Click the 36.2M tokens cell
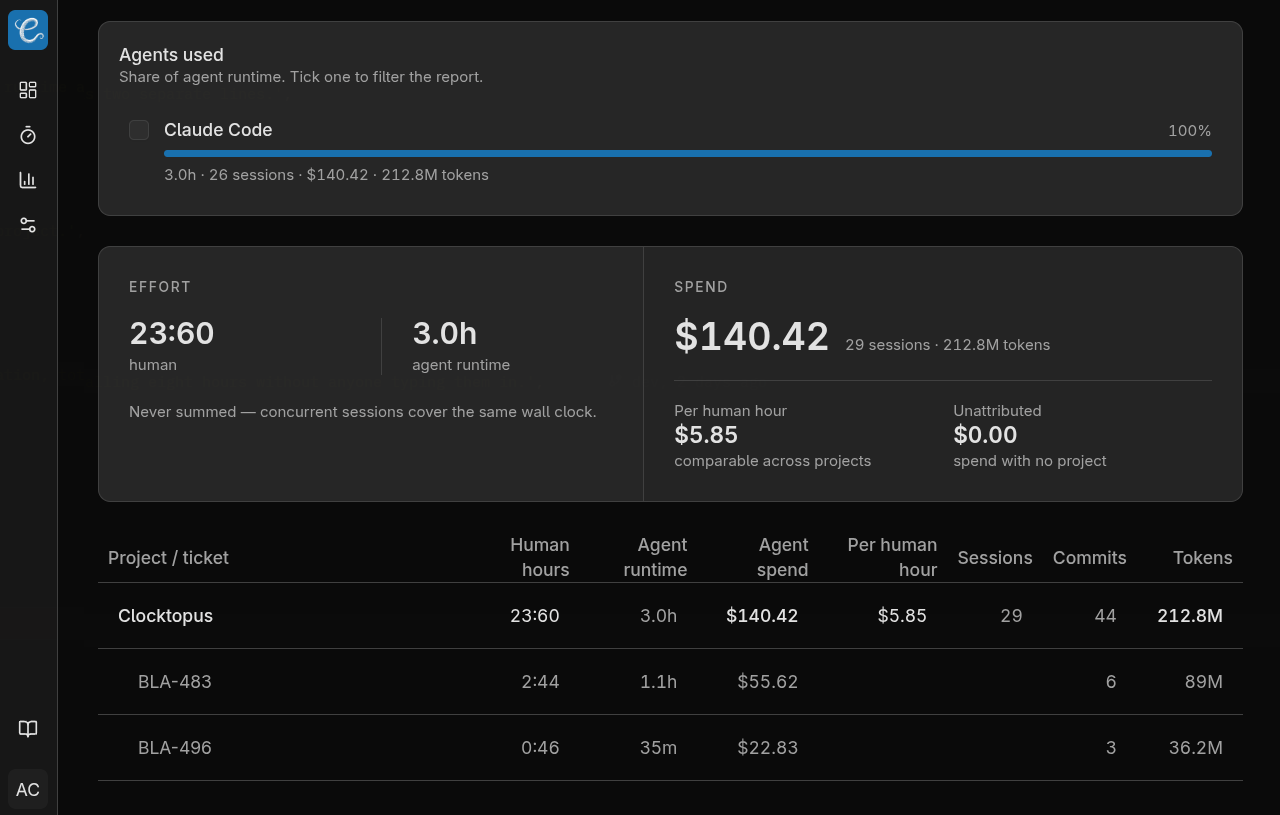1280x815 pixels. [x=1195, y=748]
